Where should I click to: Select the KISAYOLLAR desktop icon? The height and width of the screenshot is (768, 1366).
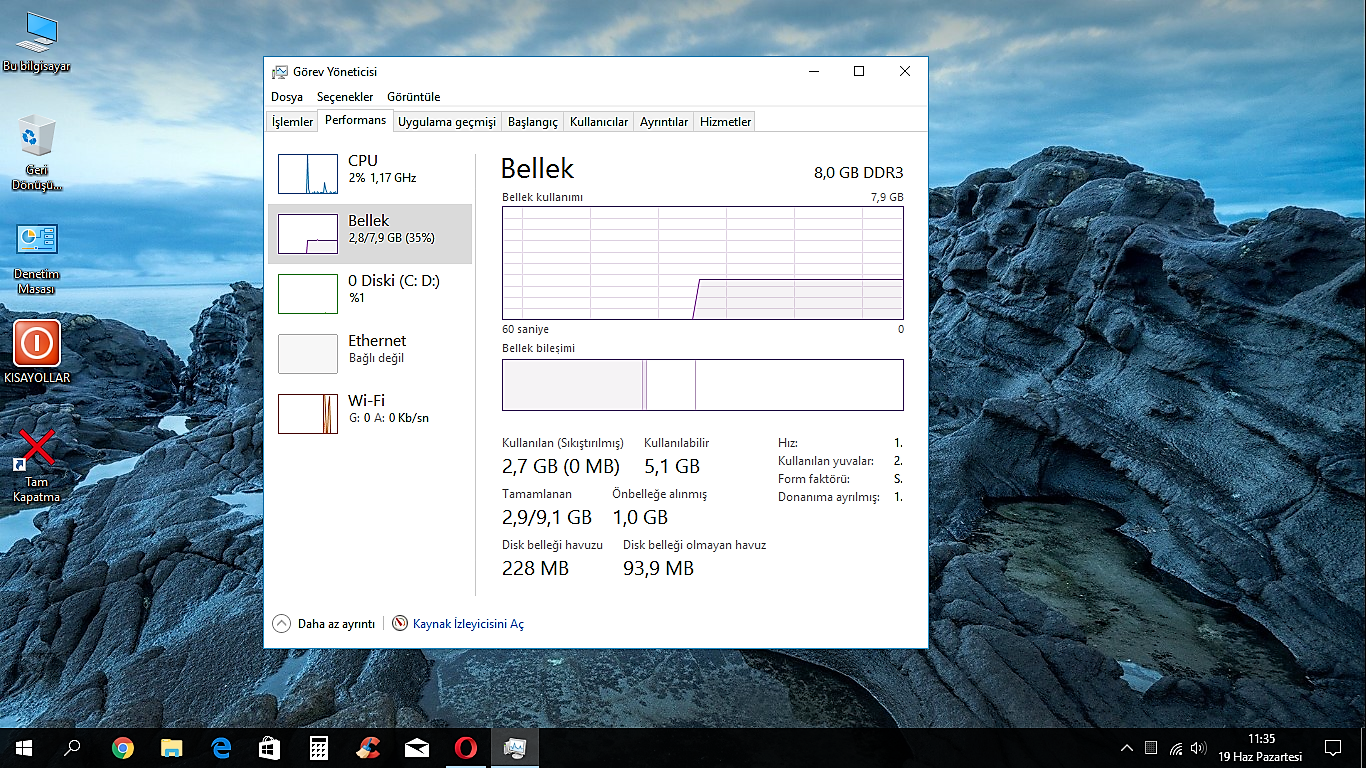(x=37, y=352)
